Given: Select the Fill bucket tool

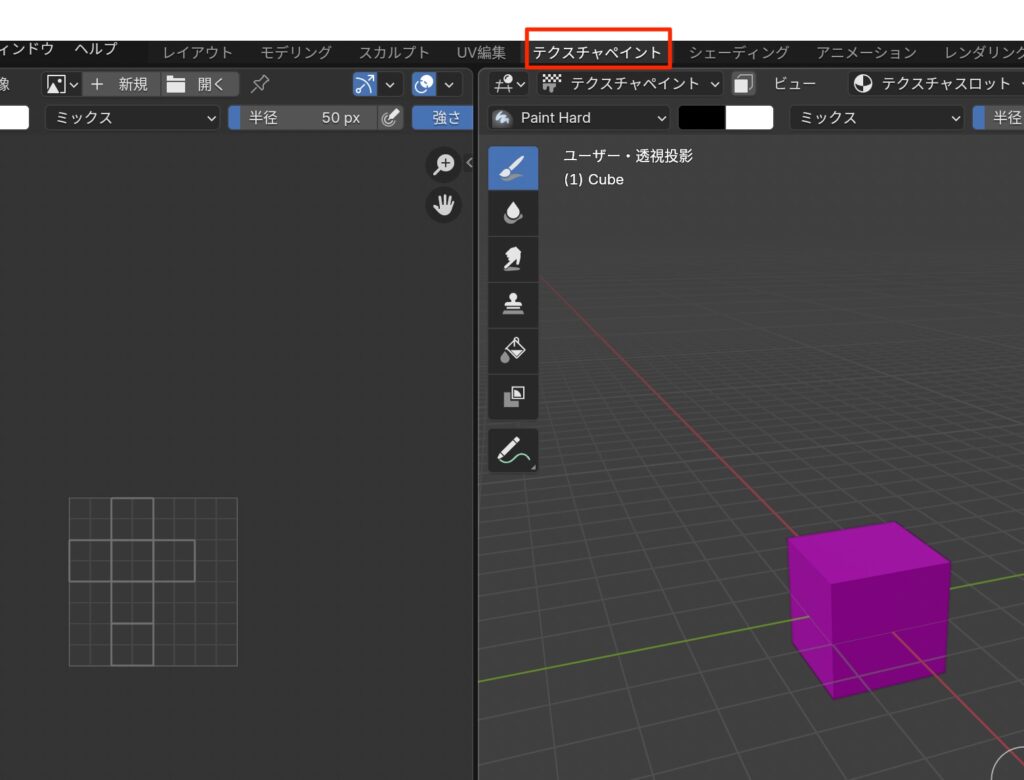Looking at the screenshot, I should (513, 350).
